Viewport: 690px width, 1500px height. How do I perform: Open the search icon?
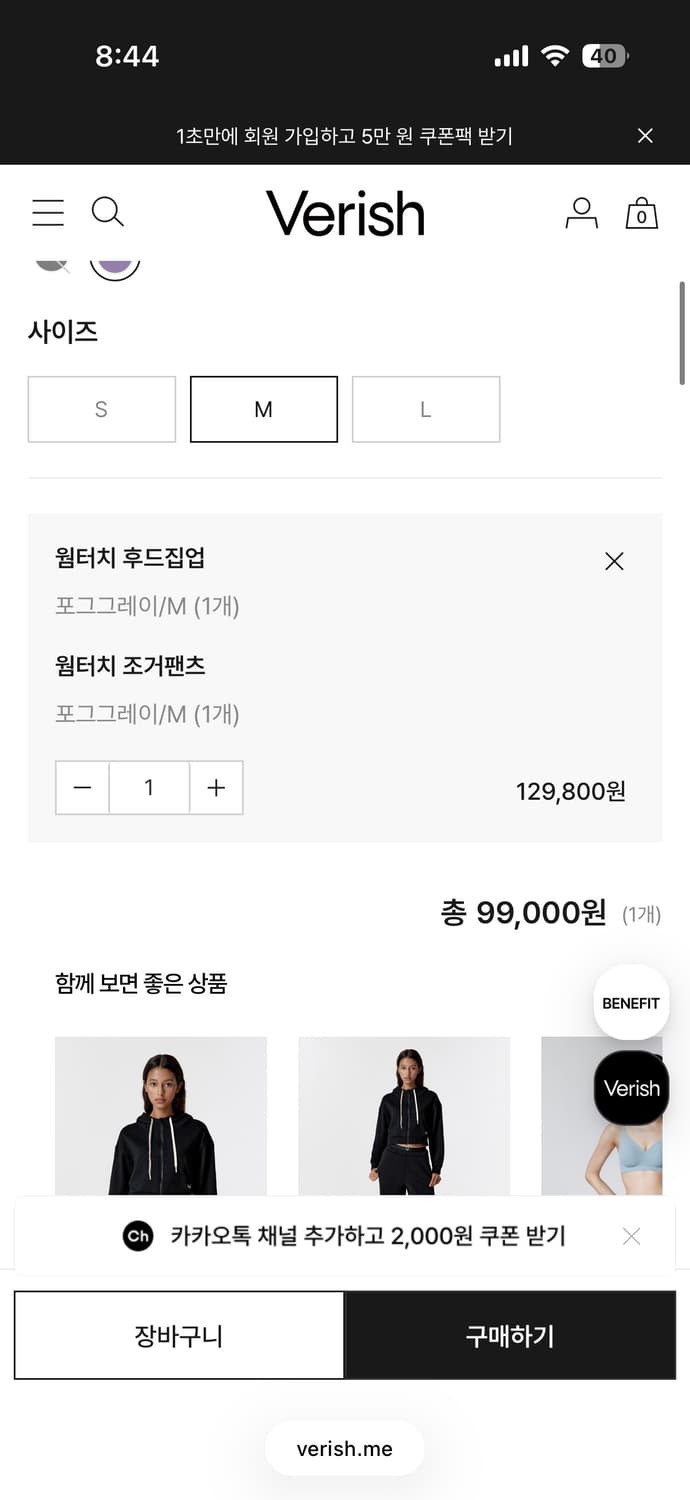tap(108, 212)
